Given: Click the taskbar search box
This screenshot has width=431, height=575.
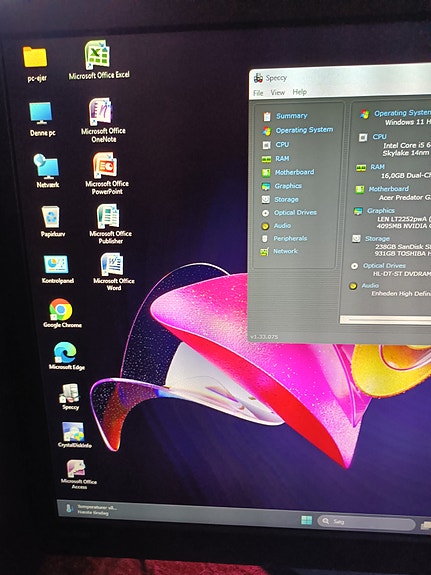Looking at the screenshot, I should tap(366, 521).
